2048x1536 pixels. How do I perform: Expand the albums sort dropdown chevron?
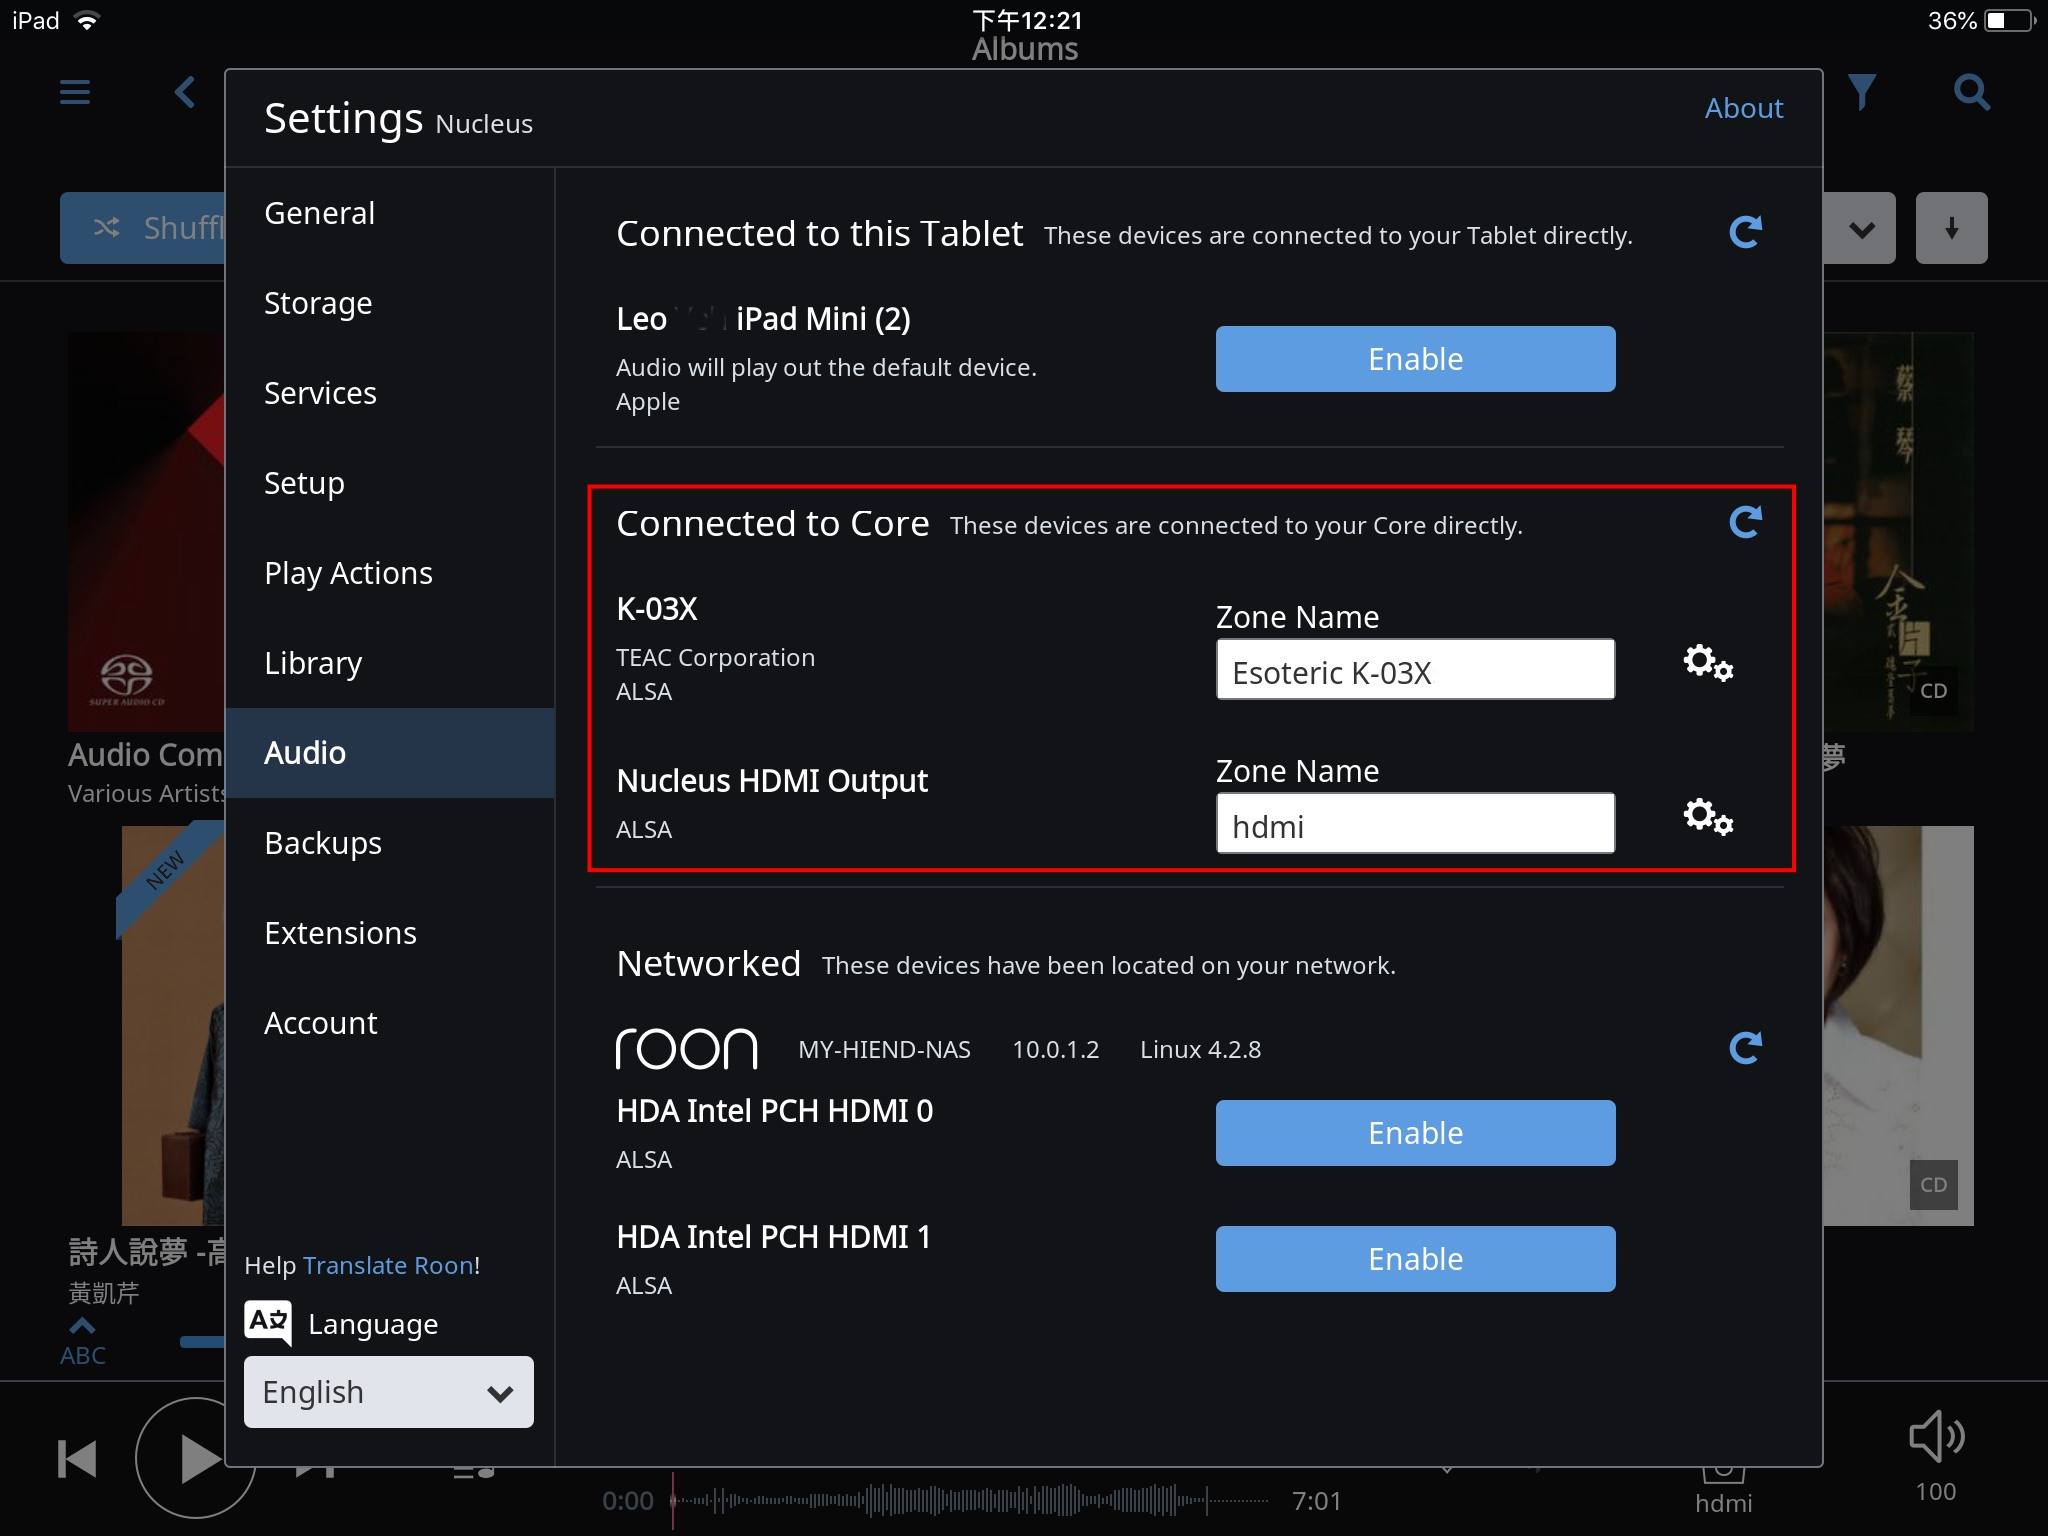tap(1861, 229)
